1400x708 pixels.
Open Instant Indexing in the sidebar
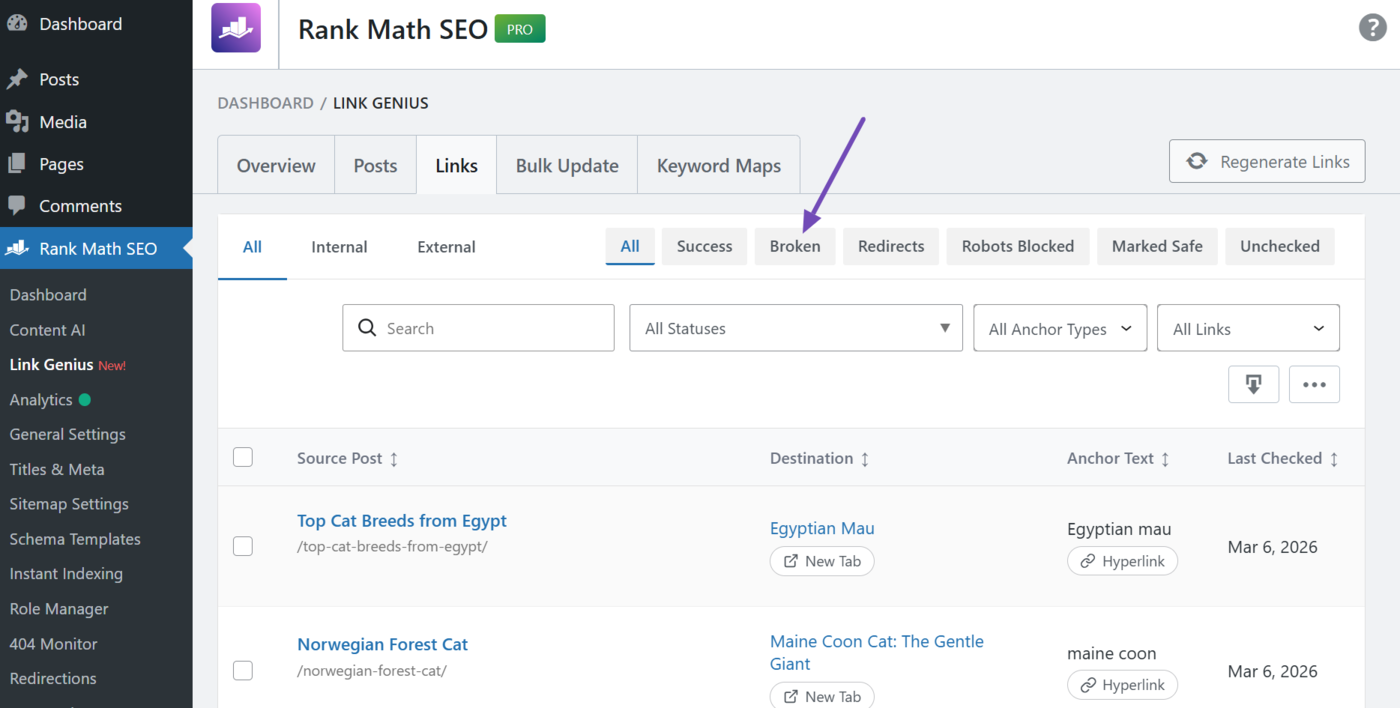(66, 574)
